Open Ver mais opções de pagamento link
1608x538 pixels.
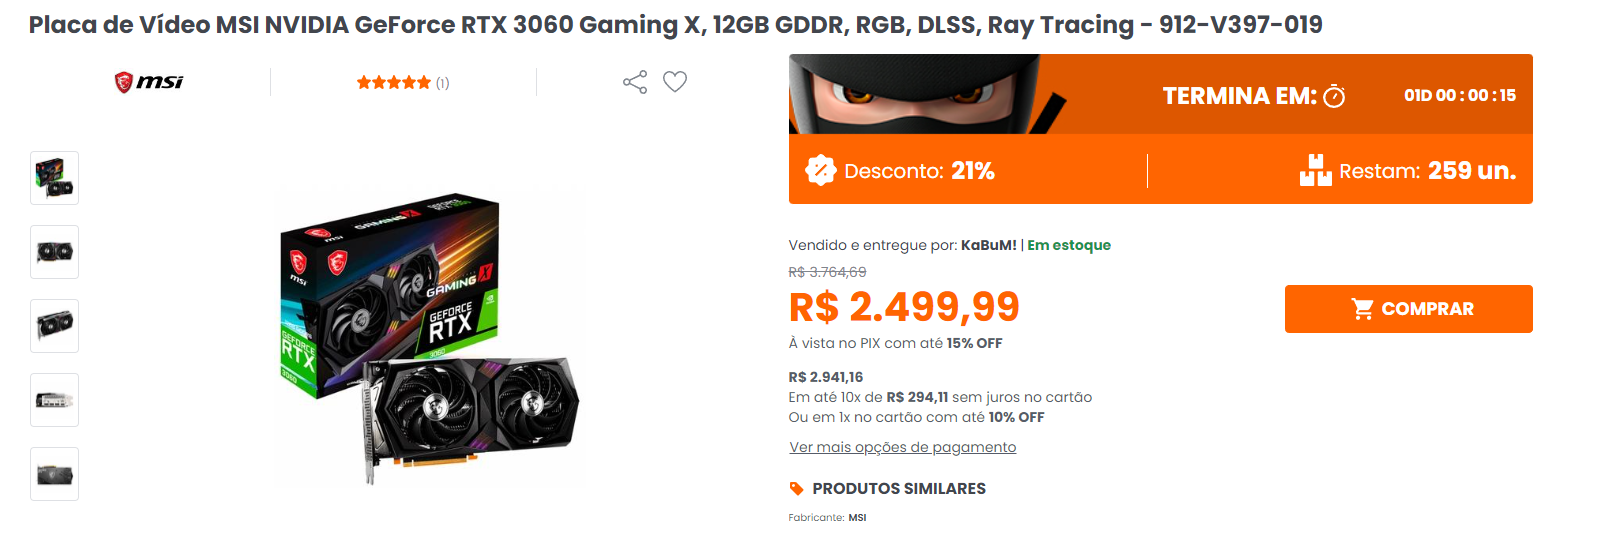point(902,447)
